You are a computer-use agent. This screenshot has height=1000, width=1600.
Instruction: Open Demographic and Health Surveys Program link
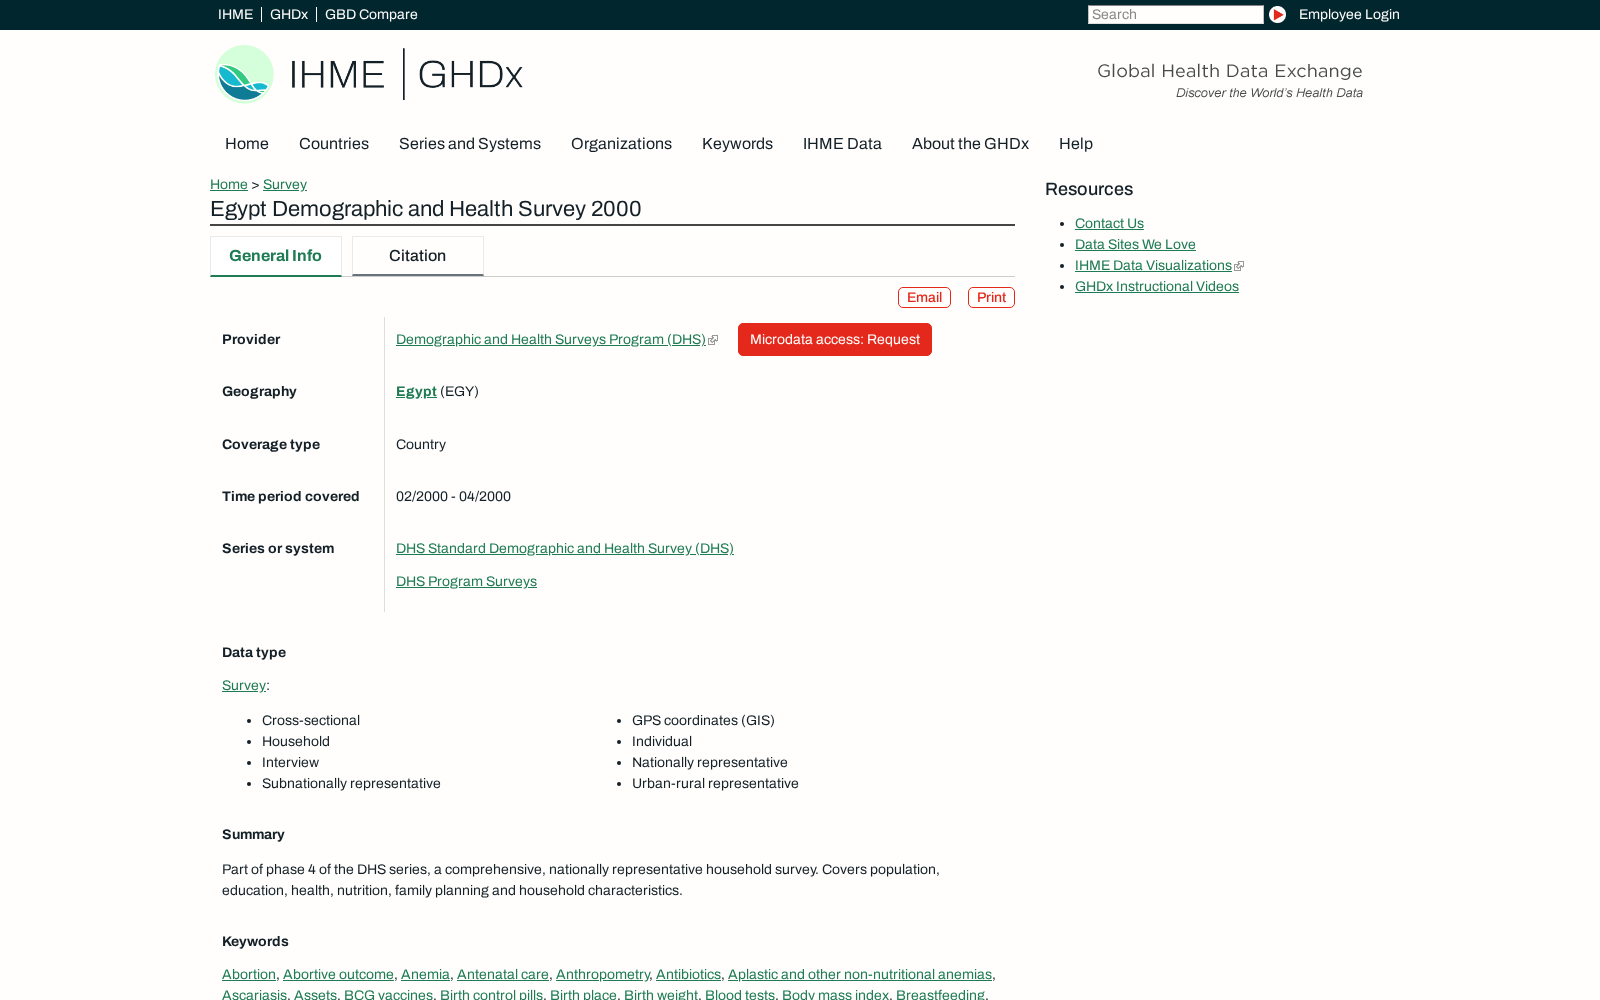[x=551, y=339]
